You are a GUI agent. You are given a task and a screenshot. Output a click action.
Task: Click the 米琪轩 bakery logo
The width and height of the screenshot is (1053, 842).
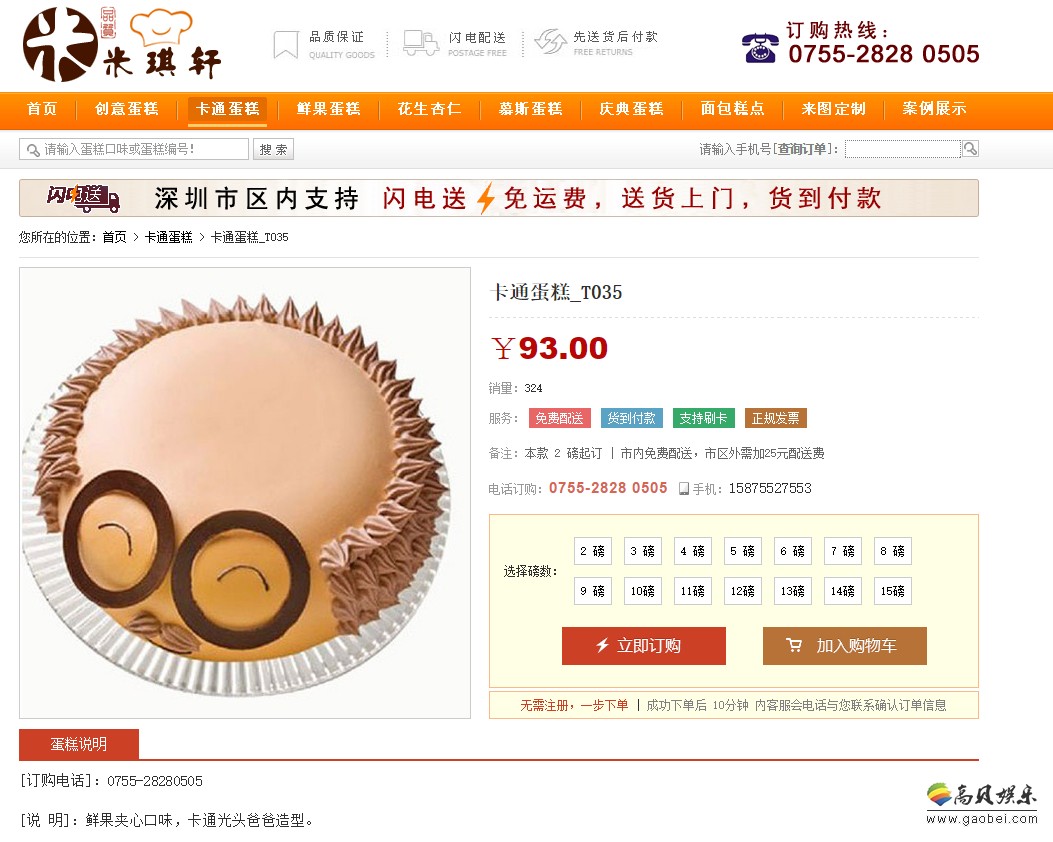point(122,44)
